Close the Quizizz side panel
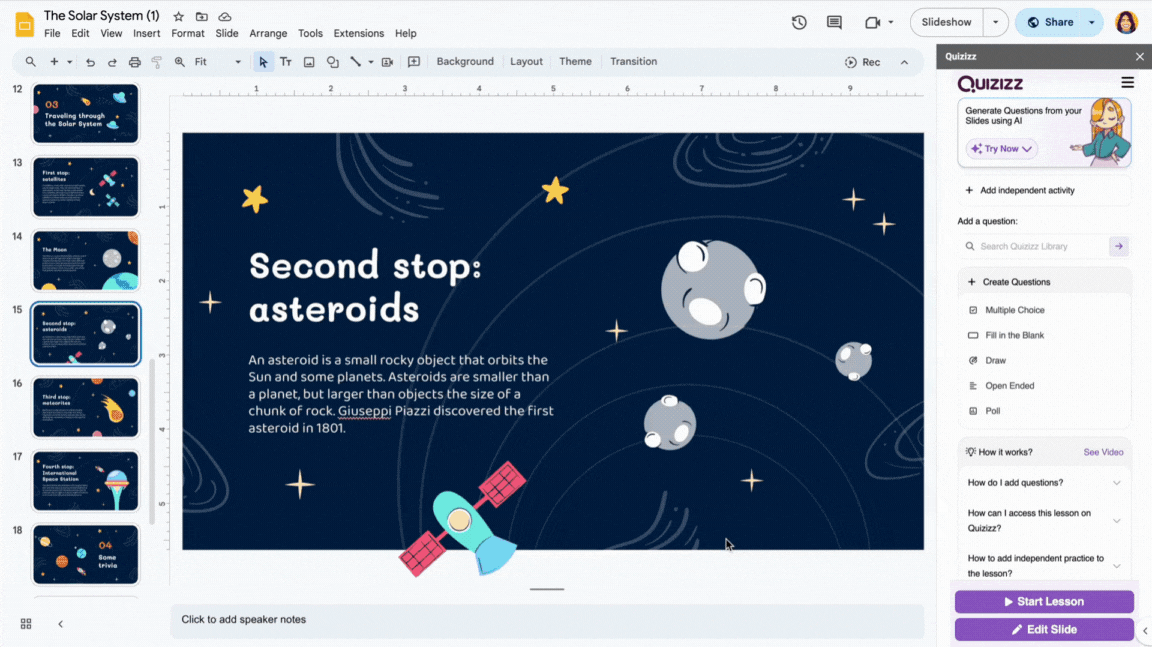1152x647 pixels. pos(1140,57)
